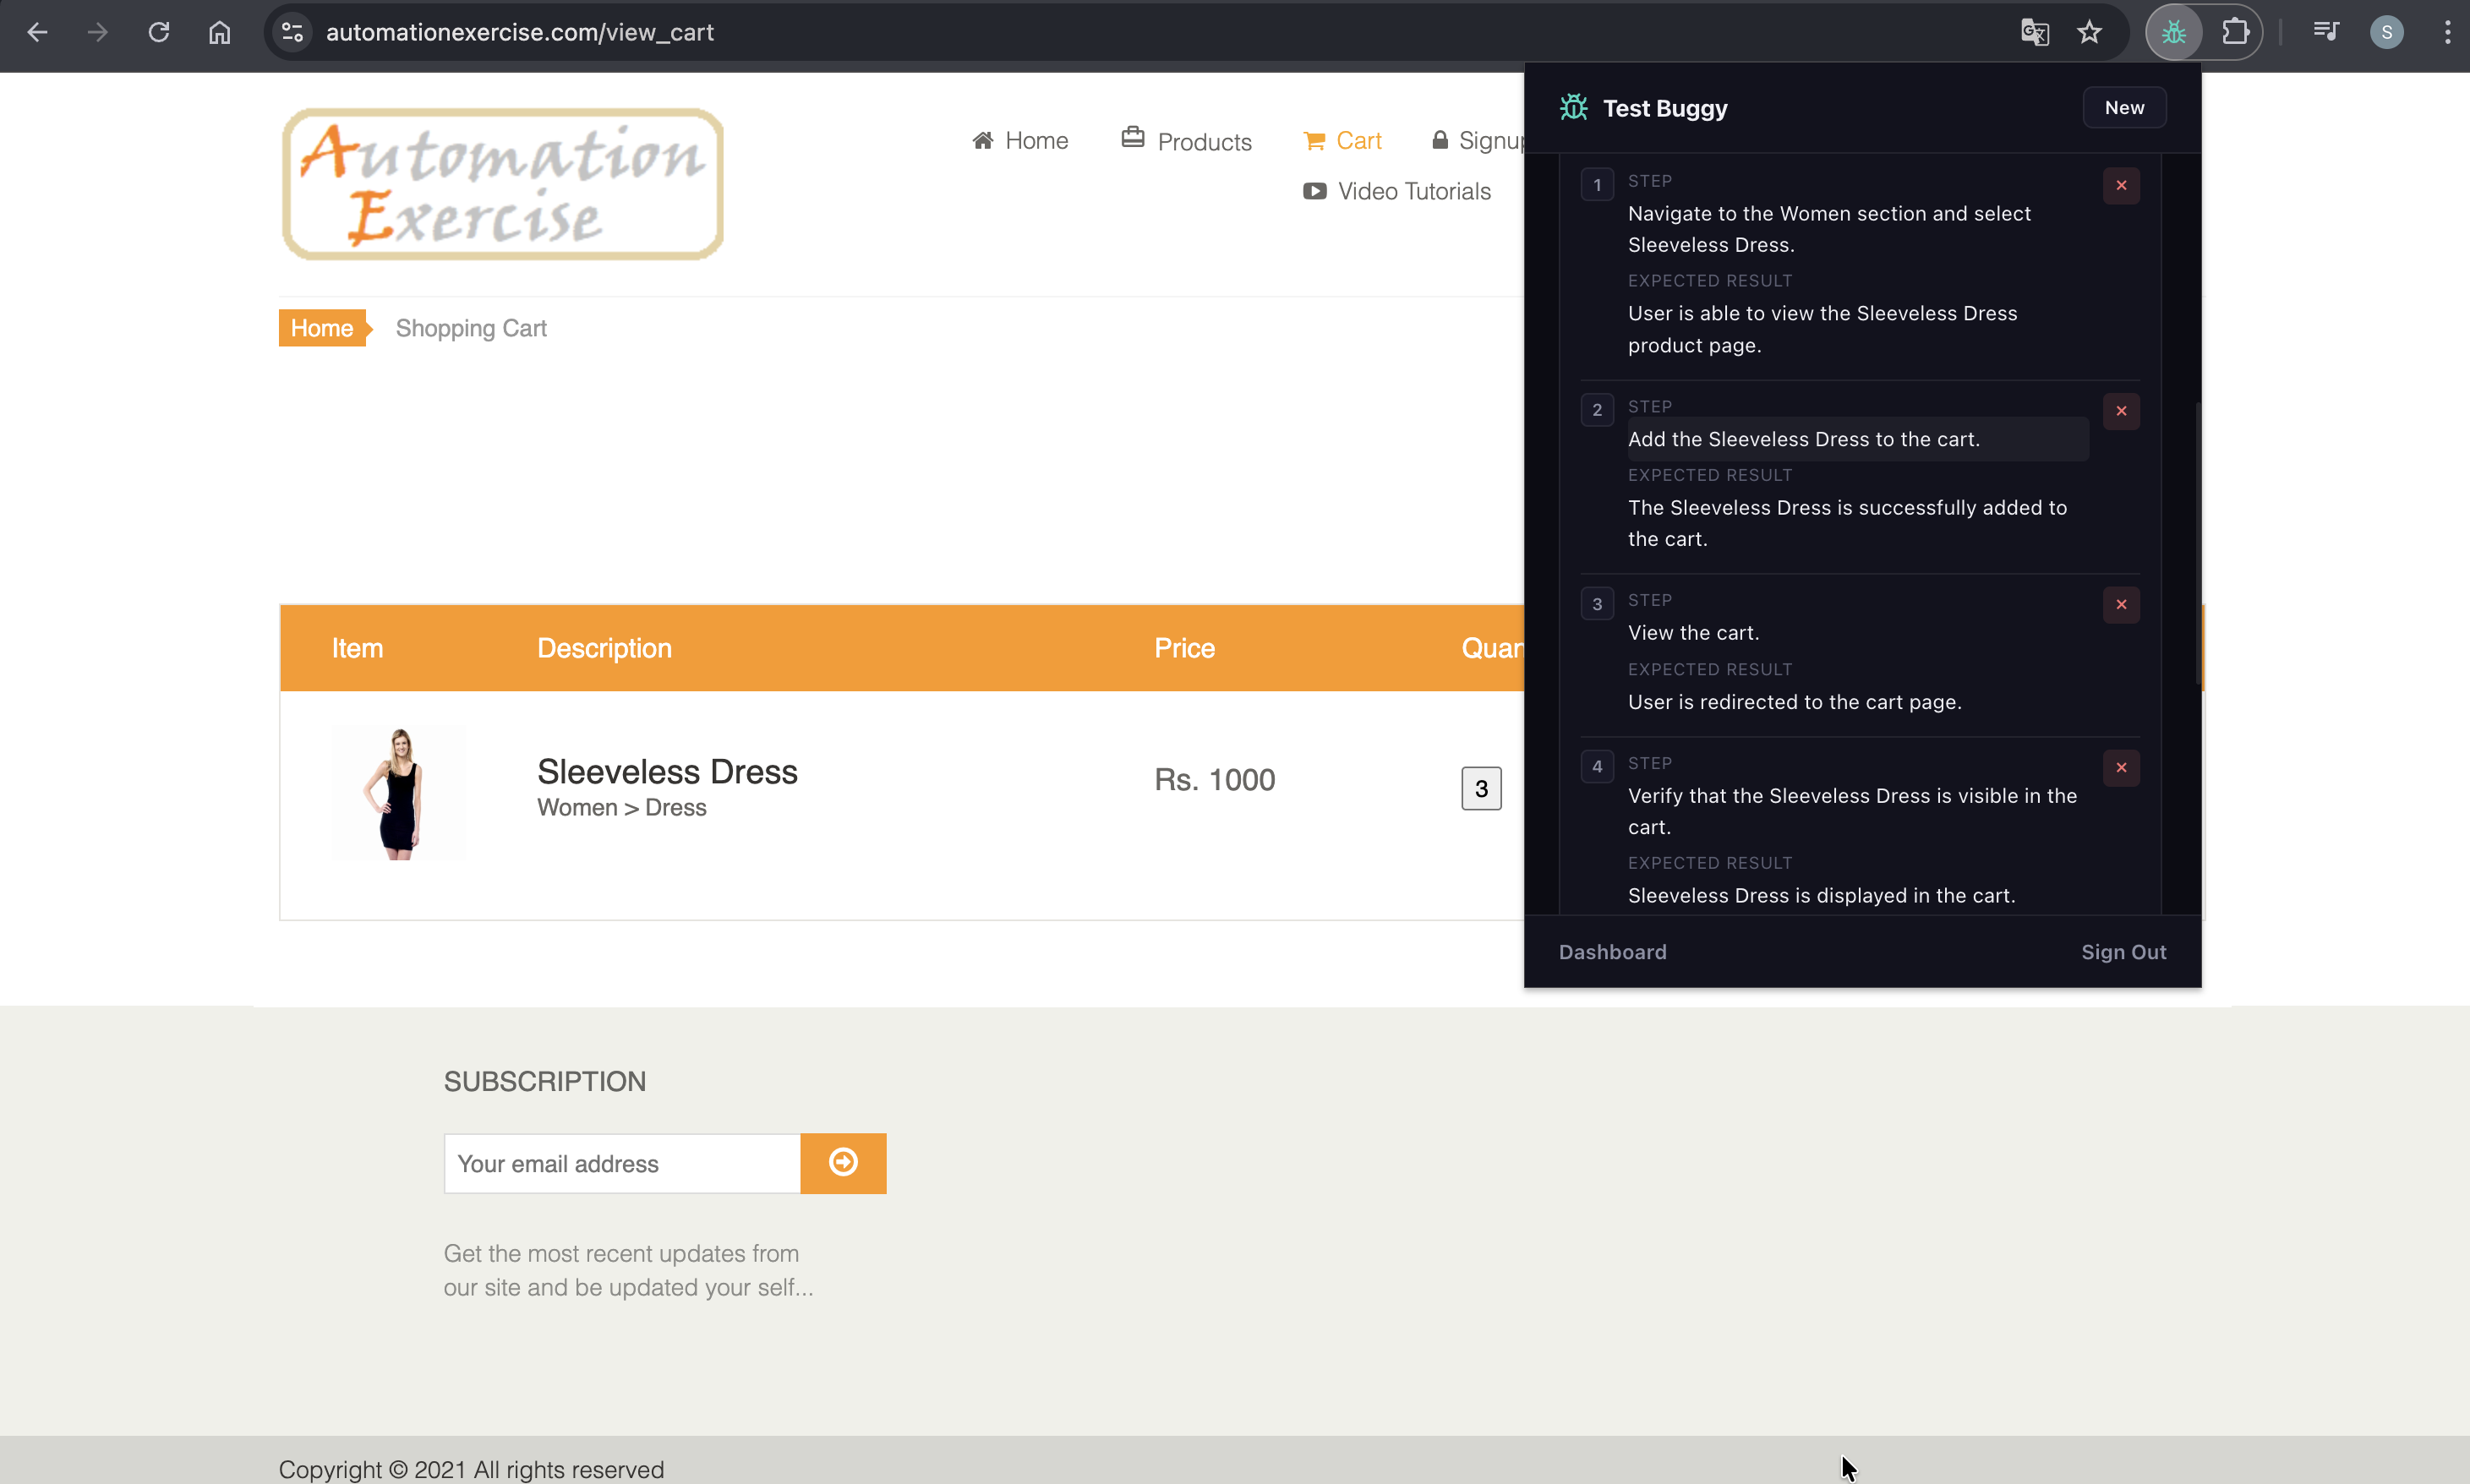The width and height of the screenshot is (2470, 1484).
Task: Reload the page with refresh icon
Action: tap(159, 32)
